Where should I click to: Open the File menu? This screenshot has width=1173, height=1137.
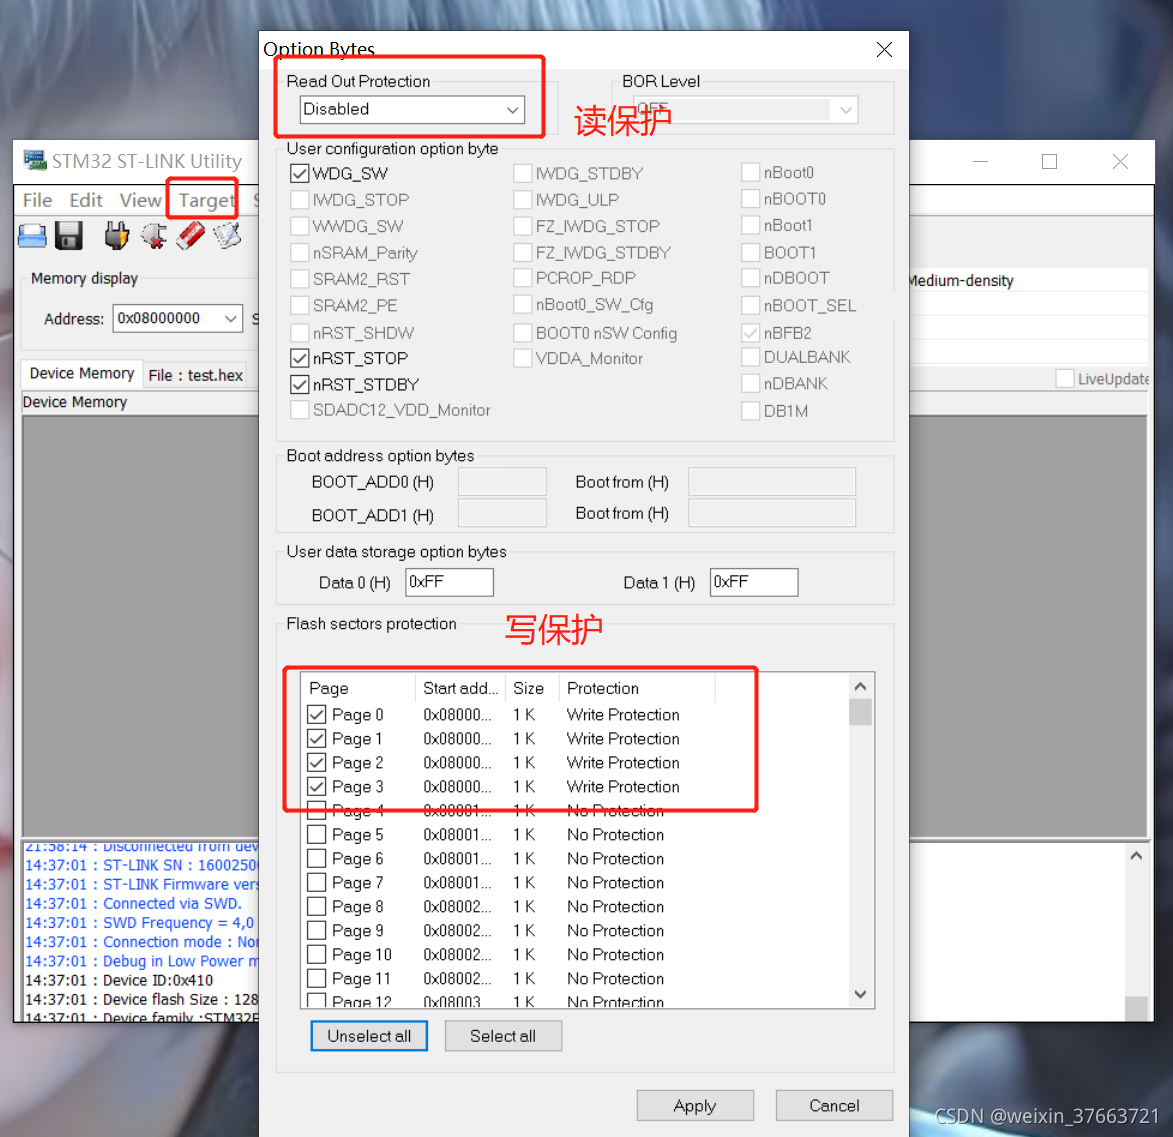(x=37, y=200)
